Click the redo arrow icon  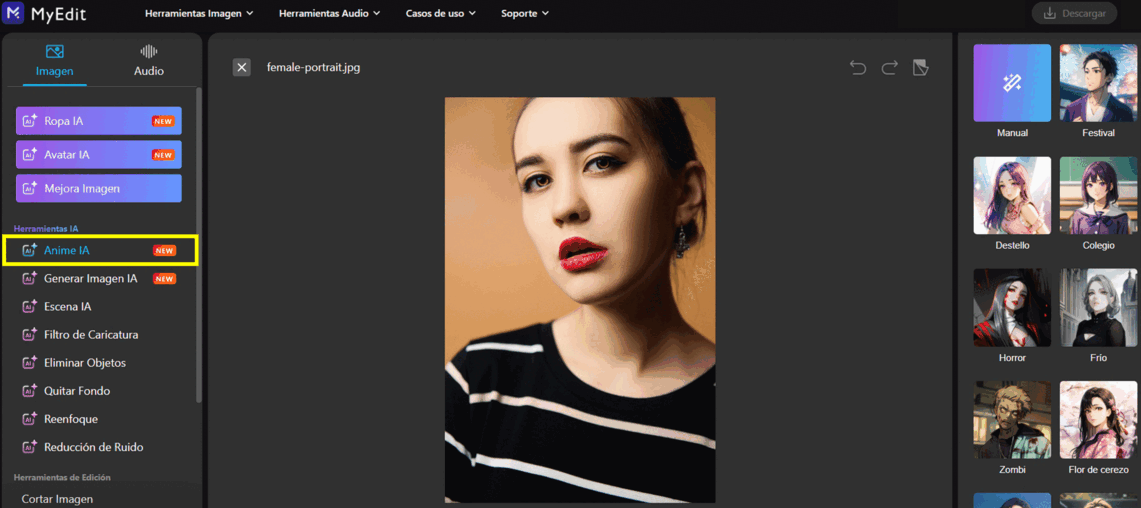pyautogui.click(x=889, y=68)
